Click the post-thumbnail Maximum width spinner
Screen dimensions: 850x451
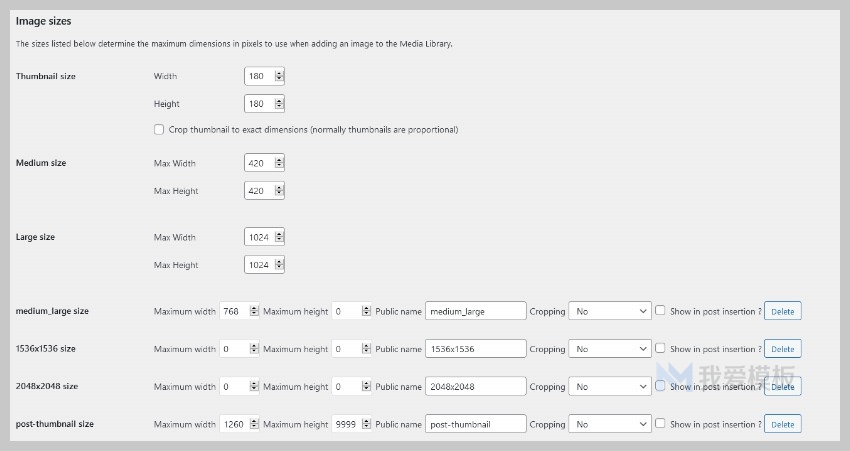click(x=254, y=424)
